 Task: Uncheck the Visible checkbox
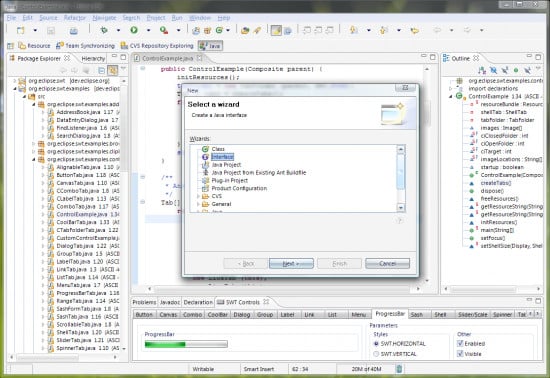tap(460, 354)
